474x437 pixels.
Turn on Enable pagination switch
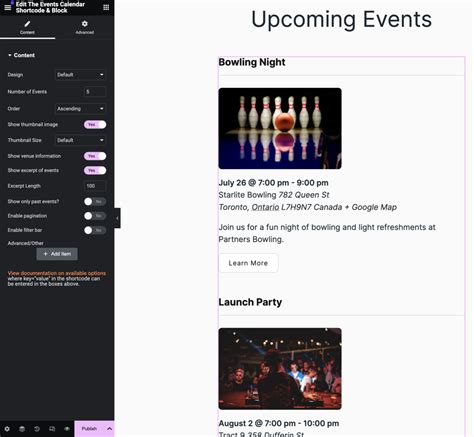click(x=95, y=216)
